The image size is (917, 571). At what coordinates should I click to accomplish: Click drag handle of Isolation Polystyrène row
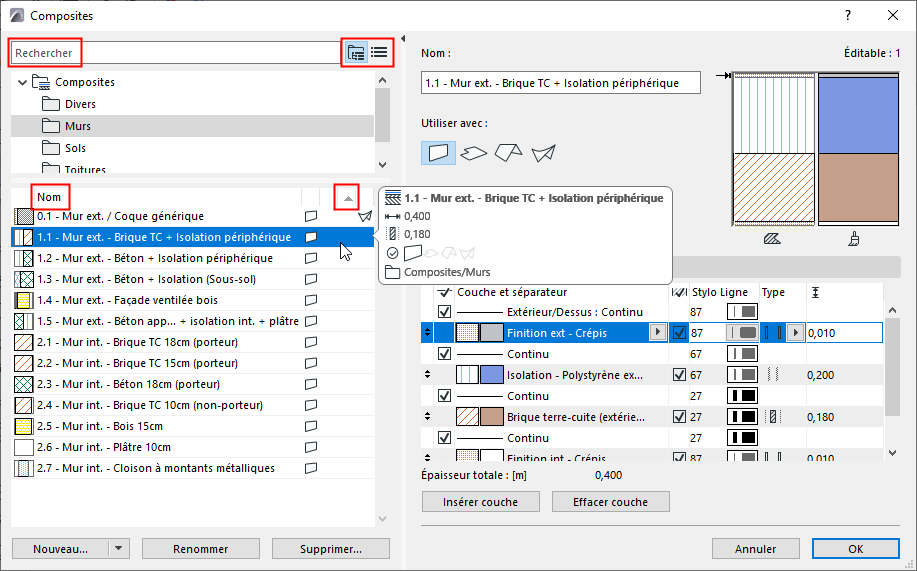(x=428, y=374)
